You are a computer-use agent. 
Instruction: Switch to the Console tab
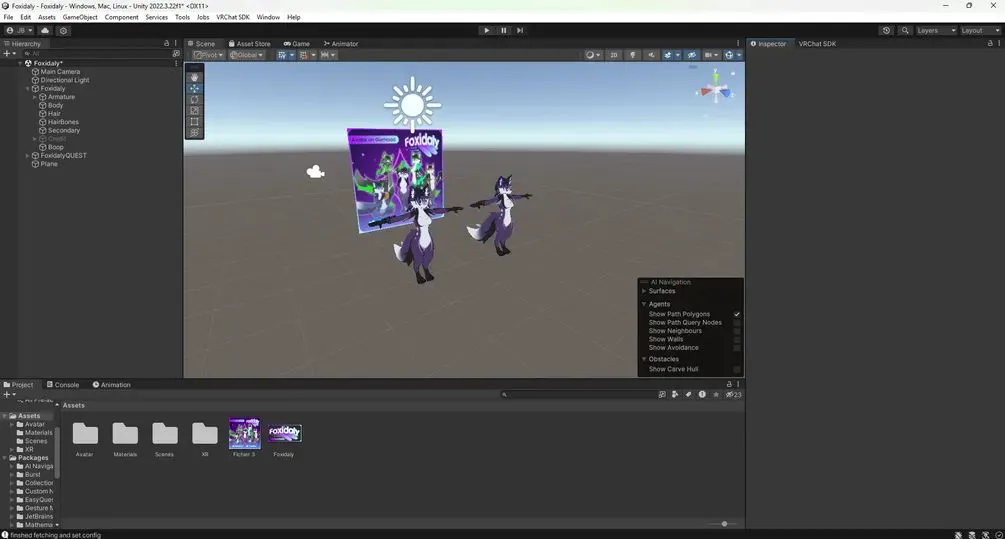click(62, 384)
